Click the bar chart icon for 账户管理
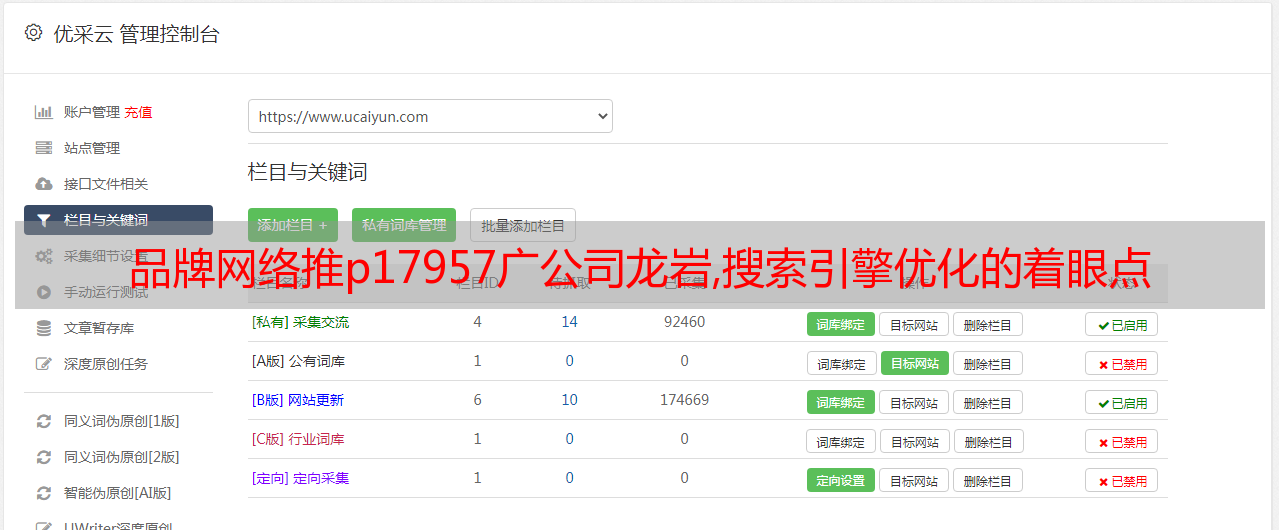1279x530 pixels. (43, 112)
